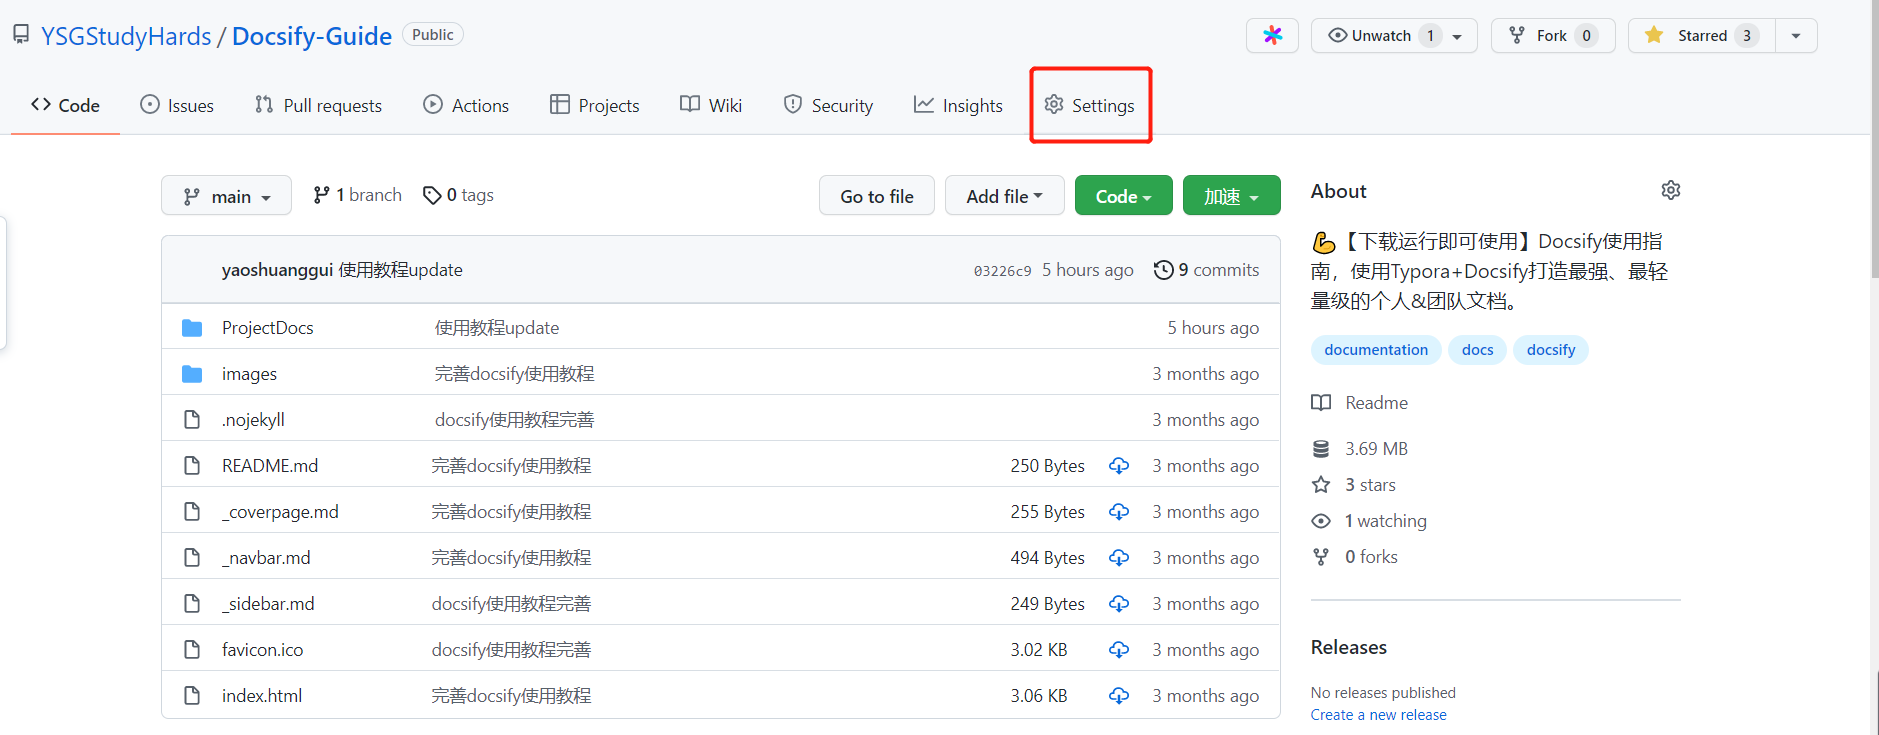Click the database icon beside 3.69 MB

tap(1321, 449)
